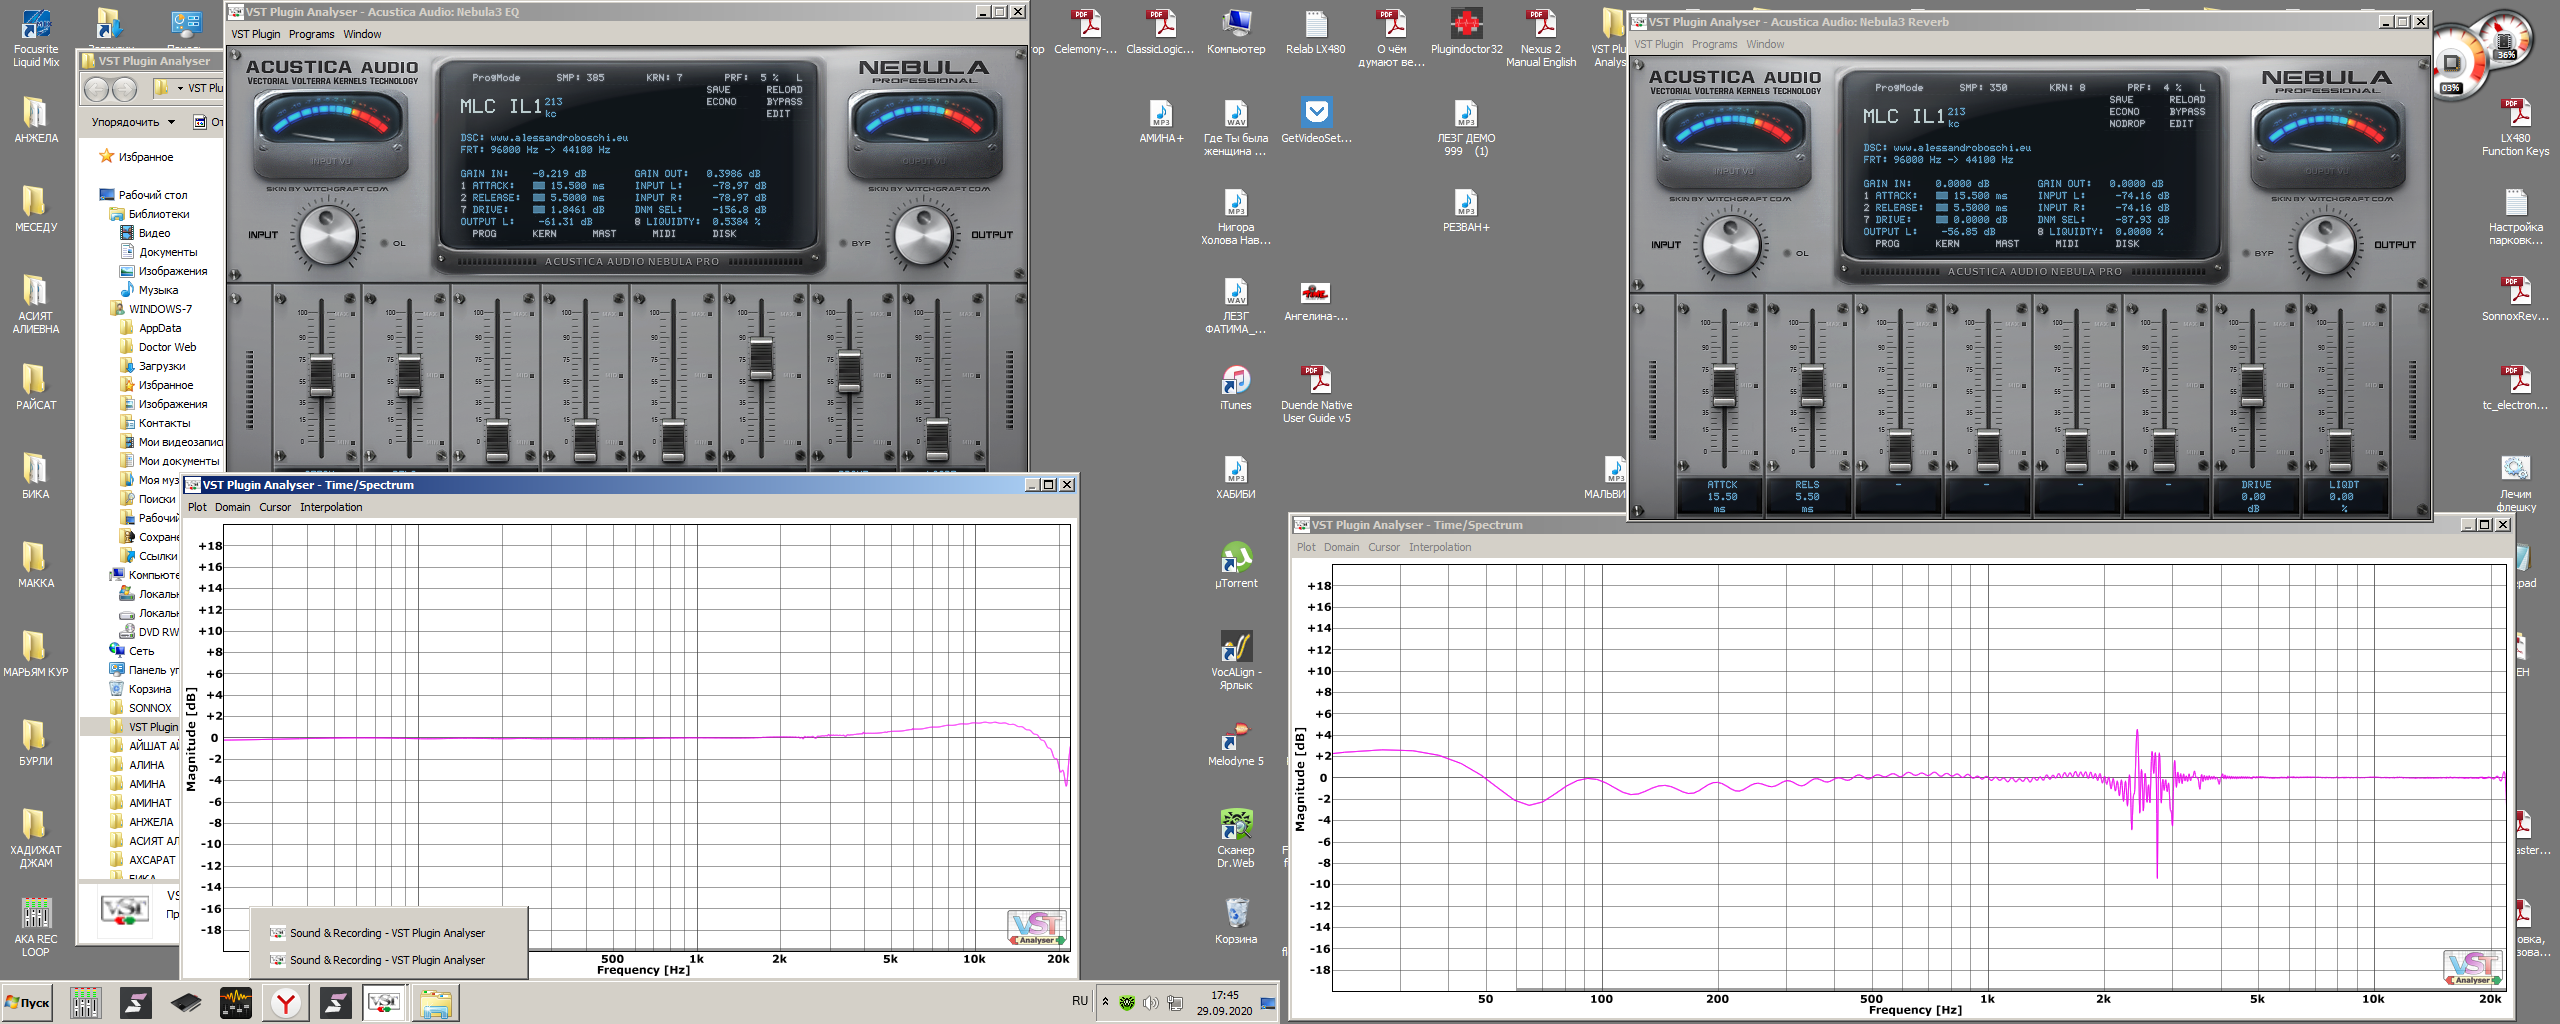Click the Dr.Web tray icon
This screenshot has height=1024, width=2560.
(x=1127, y=1003)
